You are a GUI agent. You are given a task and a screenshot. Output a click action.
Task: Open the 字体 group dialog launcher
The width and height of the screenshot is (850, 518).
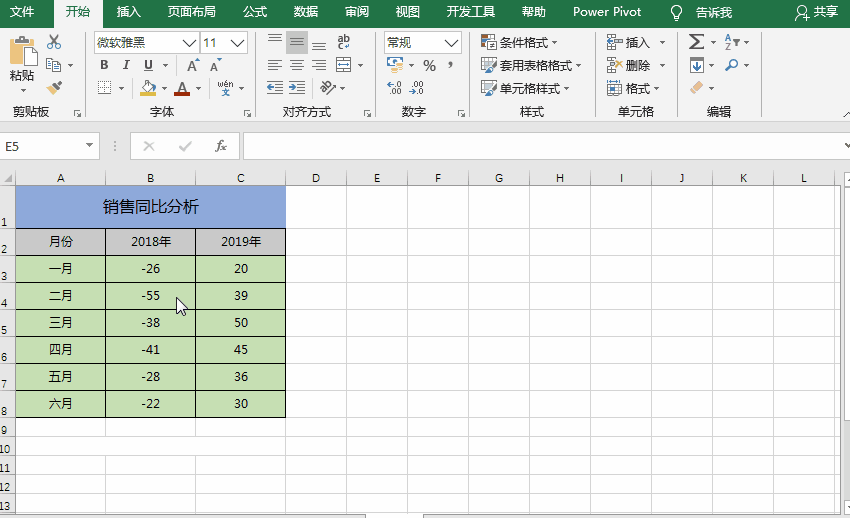(247, 113)
